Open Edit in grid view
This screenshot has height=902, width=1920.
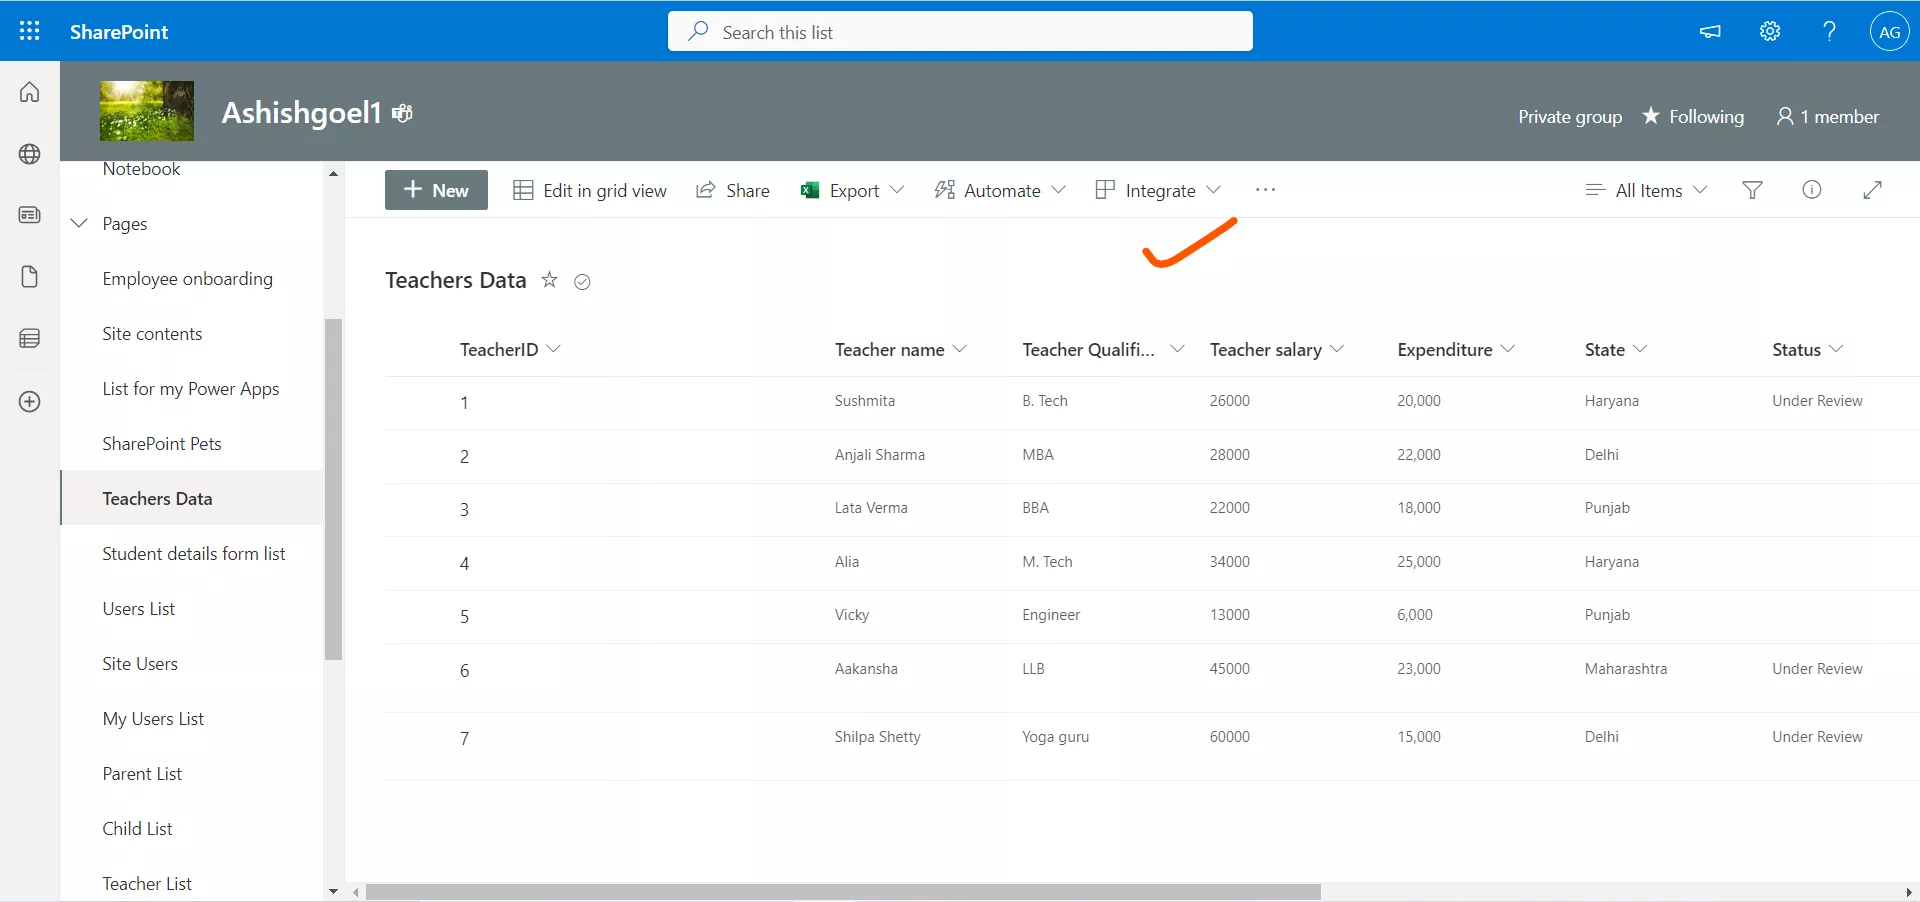pyautogui.click(x=589, y=190)
